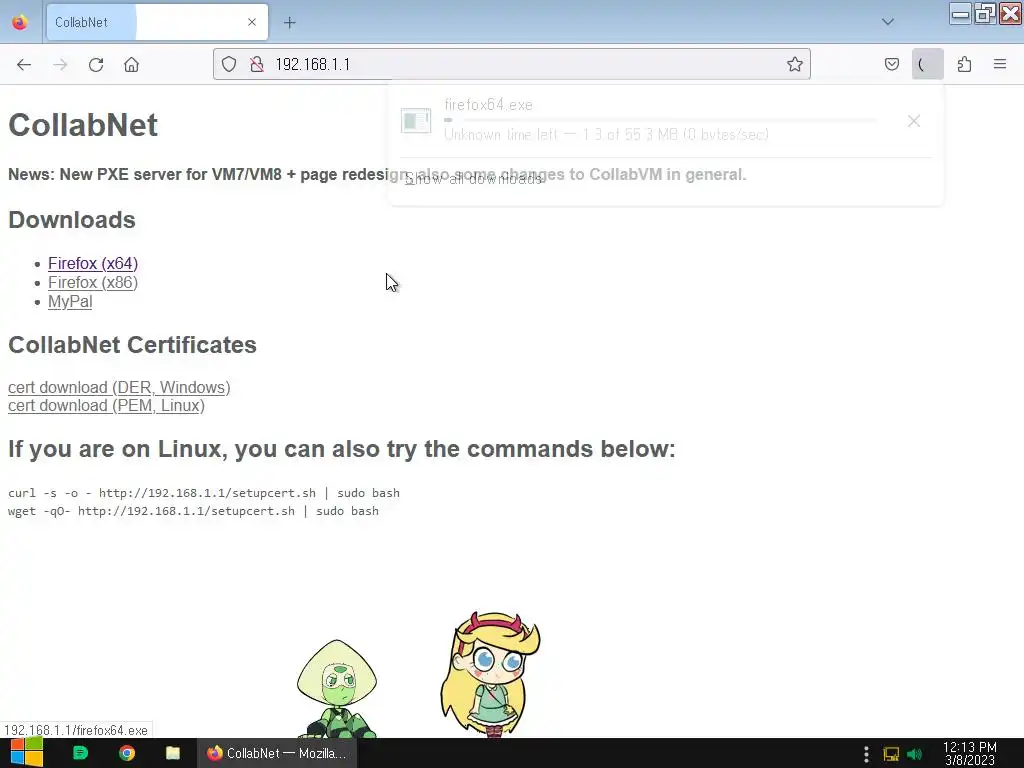
Task: Open the green chat app in taskbar
Action: 80,753
